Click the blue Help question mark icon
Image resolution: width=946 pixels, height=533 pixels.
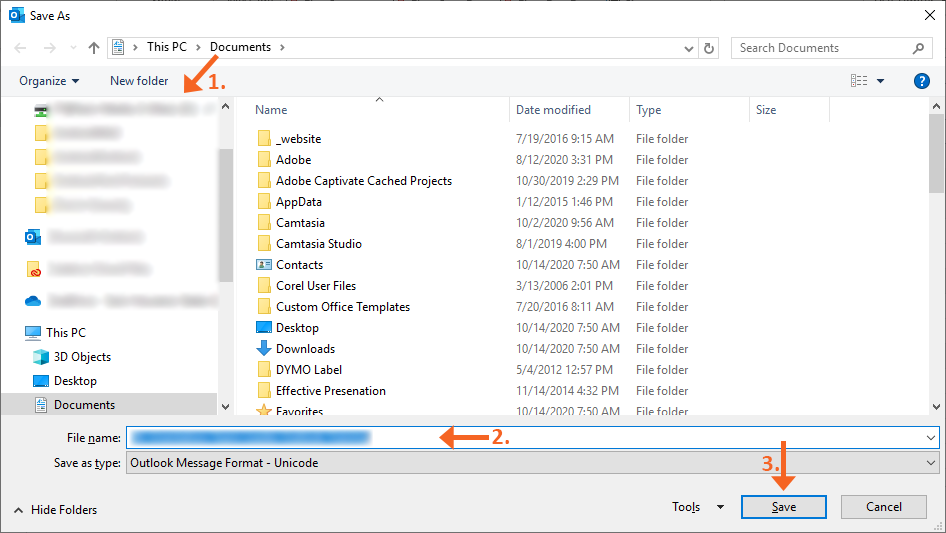click(921, 81)
